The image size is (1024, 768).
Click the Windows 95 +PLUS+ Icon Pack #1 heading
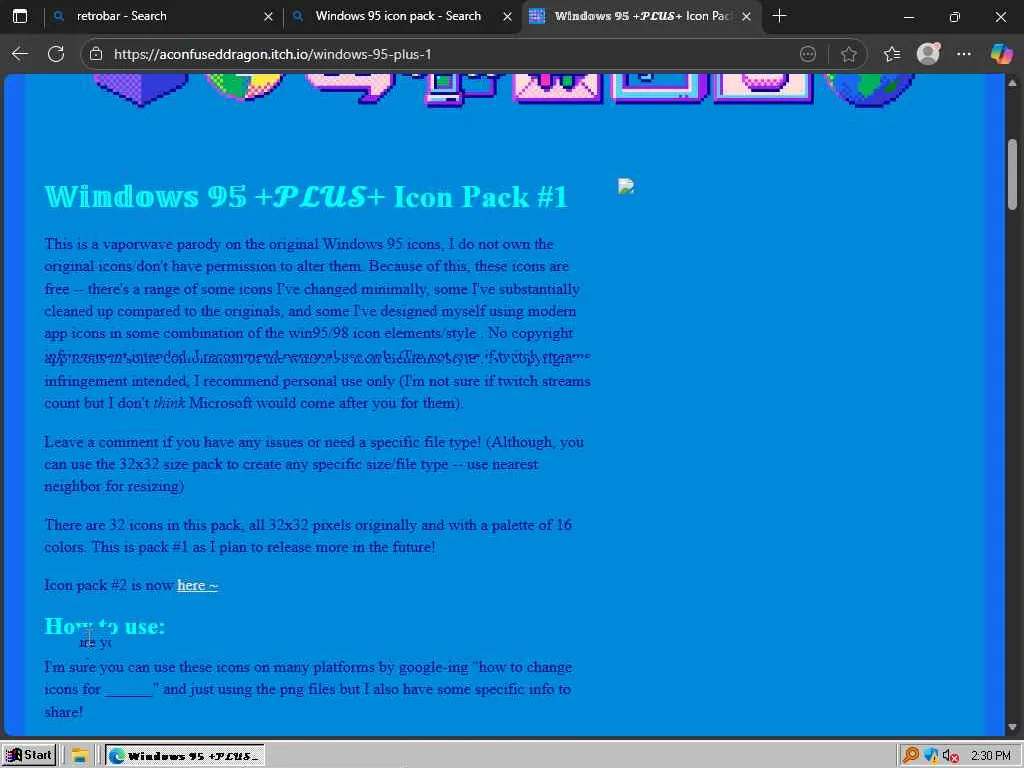click(x=306, y=197)
